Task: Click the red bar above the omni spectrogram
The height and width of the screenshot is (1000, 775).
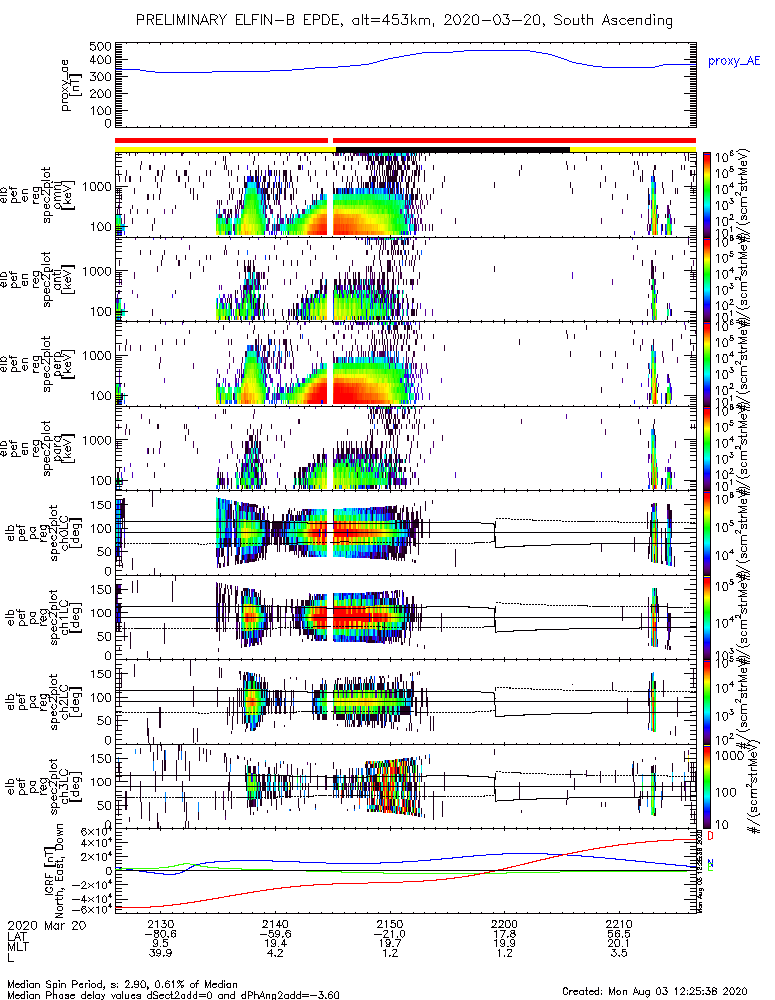Action: point(405,140)
